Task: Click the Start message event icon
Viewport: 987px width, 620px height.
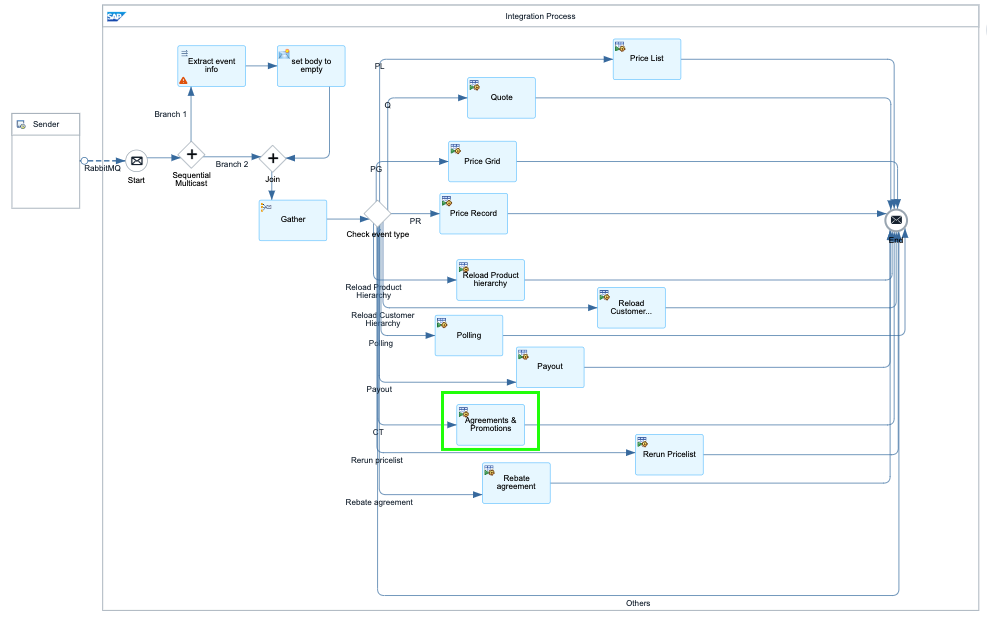Action: 136,160
